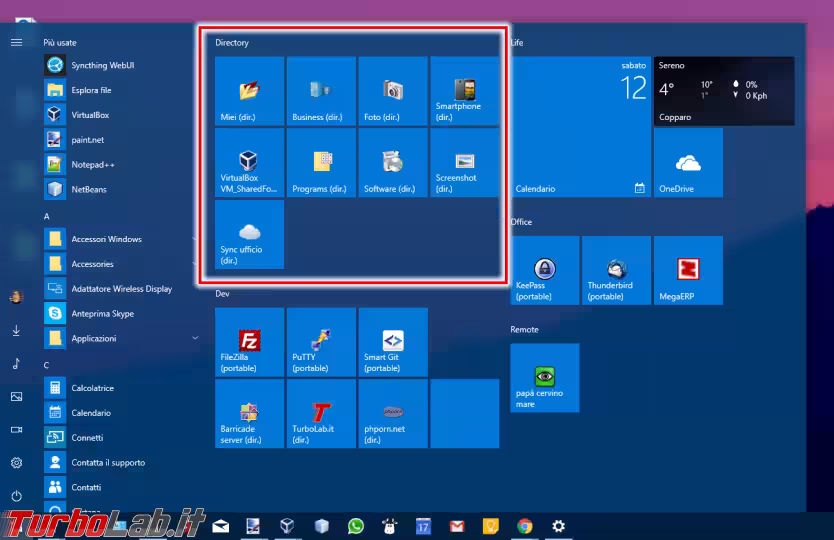834x540 pixels.
Task: Open the TurboLab.it (dir.) tile
Action: pos(321,414)
